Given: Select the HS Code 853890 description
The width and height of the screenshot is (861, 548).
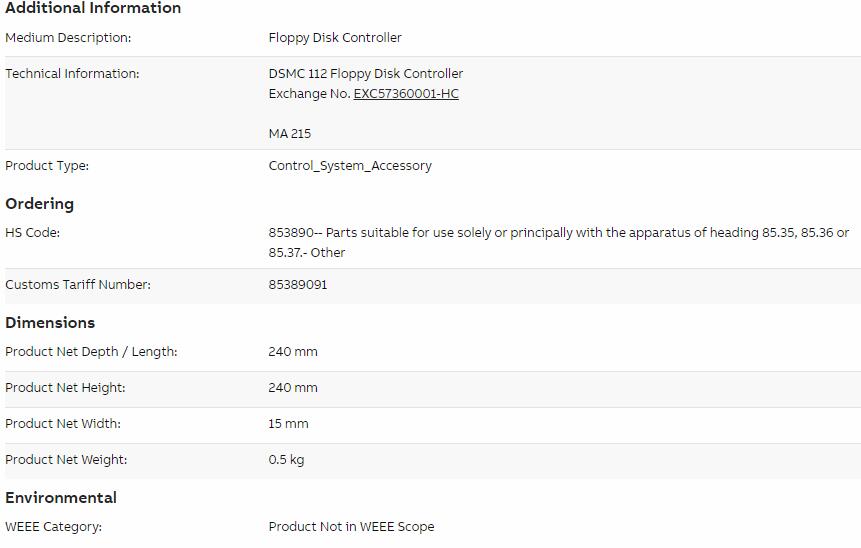Looking at the screenshot, I should [559, 243].
